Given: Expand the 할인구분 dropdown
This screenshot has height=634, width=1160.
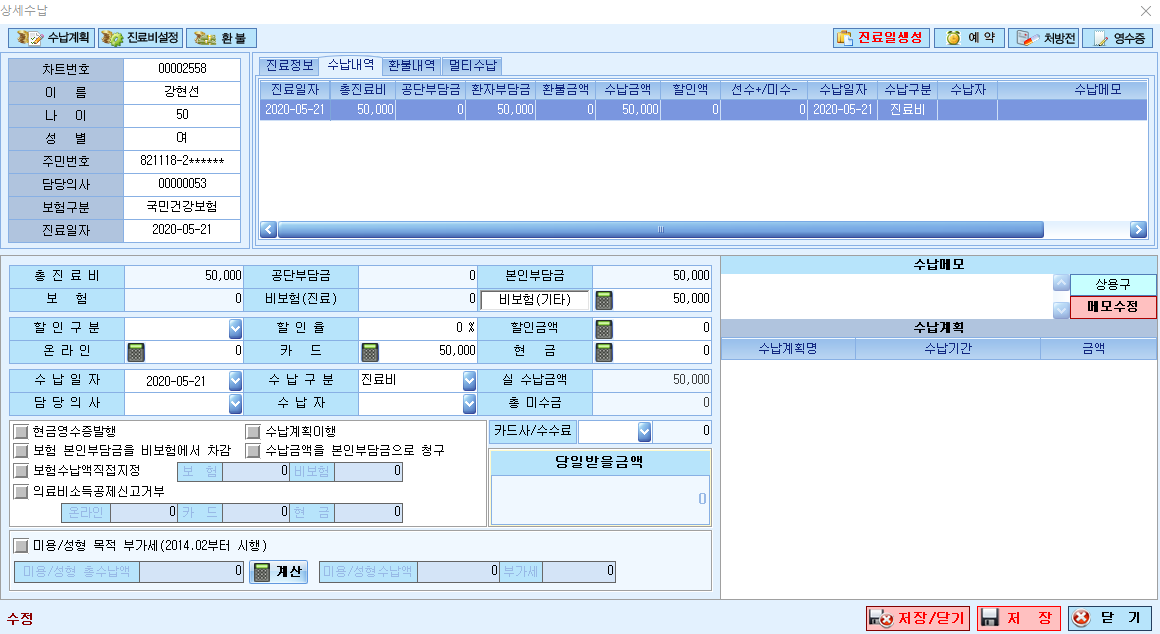Looking at the screenshot, I should pyautogui.click(x=235, y=328).
